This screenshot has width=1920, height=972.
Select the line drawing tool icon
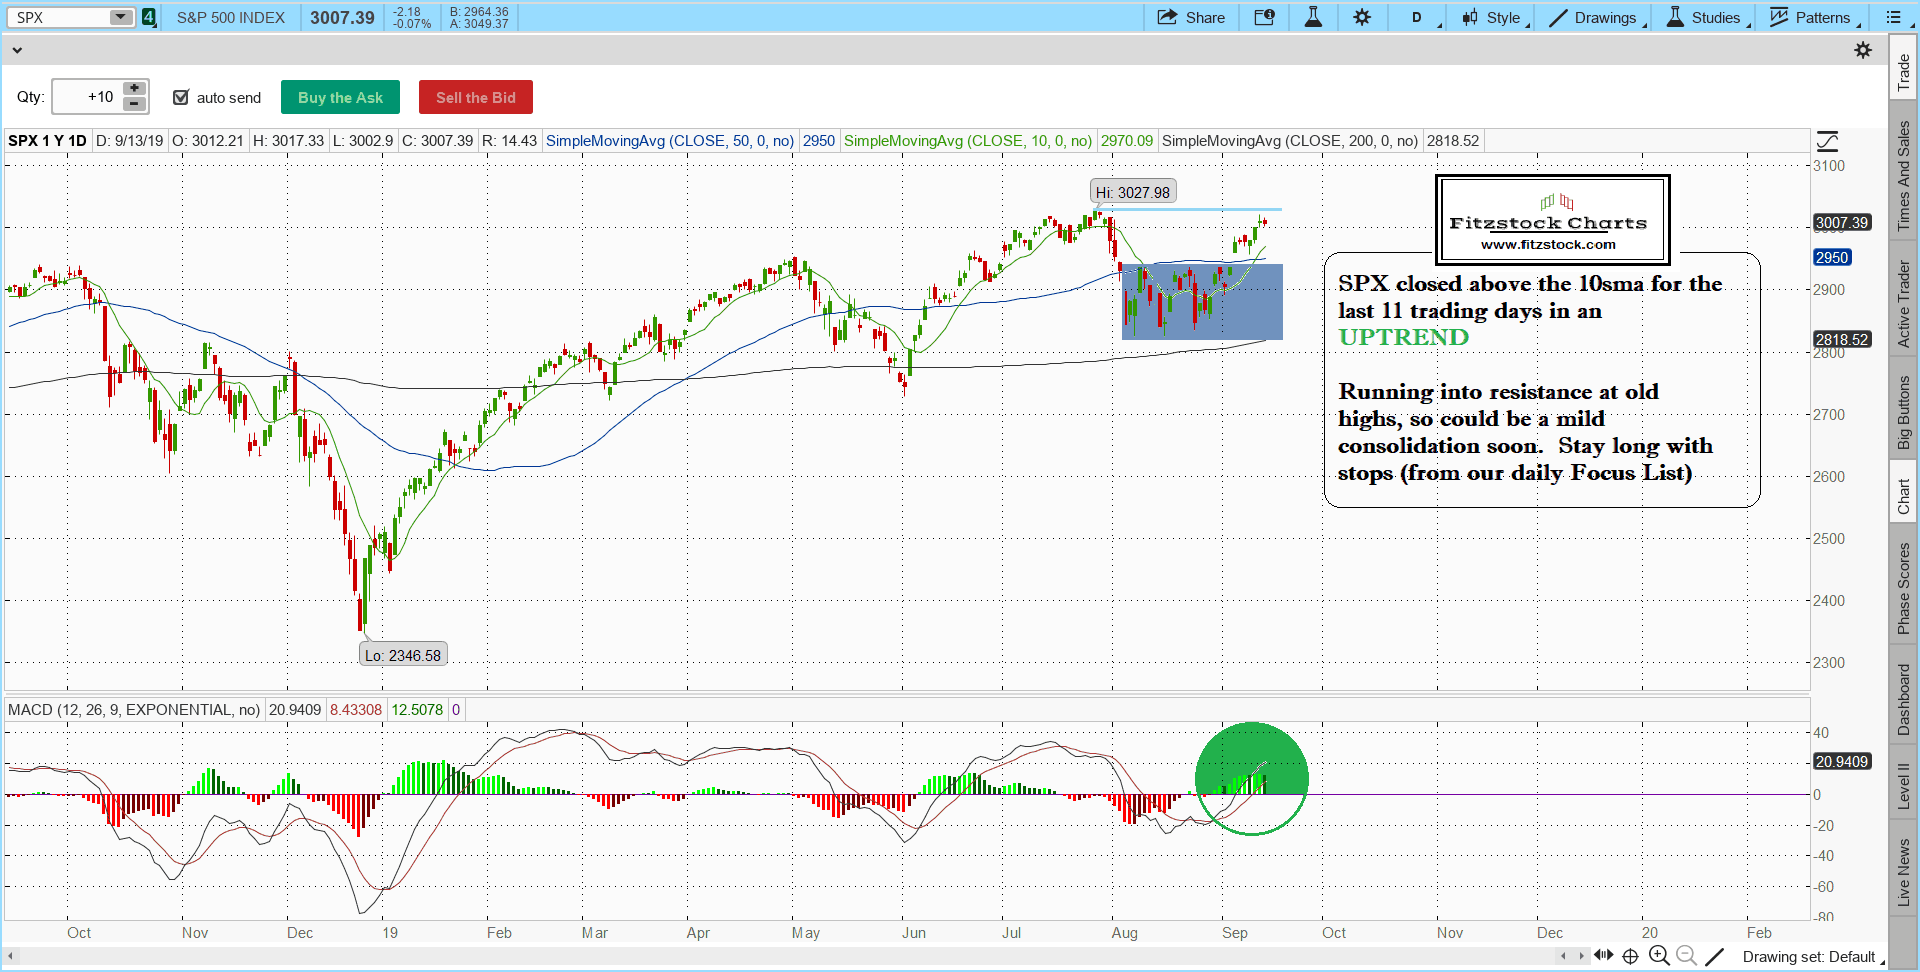(x=1714, y=956)
